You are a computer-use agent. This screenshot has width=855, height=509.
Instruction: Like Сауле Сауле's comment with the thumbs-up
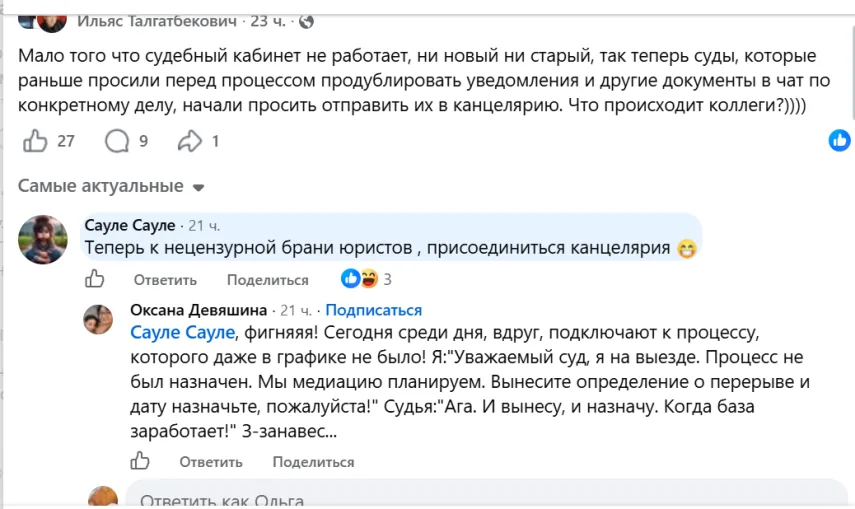(x=95, y=279)
